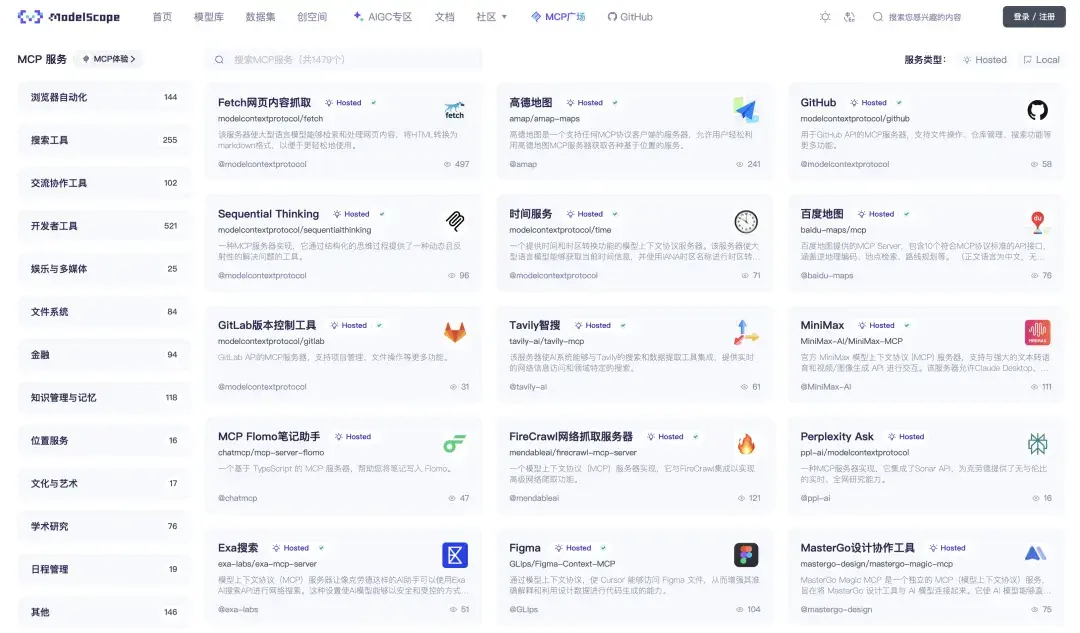
Task: Select the 知识管理与记忆 category
Action: [104, 397]
